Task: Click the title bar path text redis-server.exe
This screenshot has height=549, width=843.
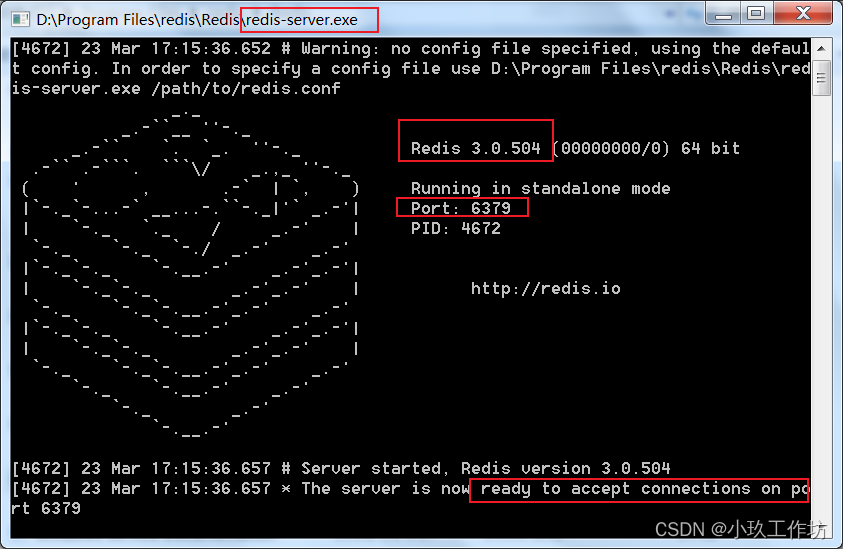Action: click(x=302, y=20)
